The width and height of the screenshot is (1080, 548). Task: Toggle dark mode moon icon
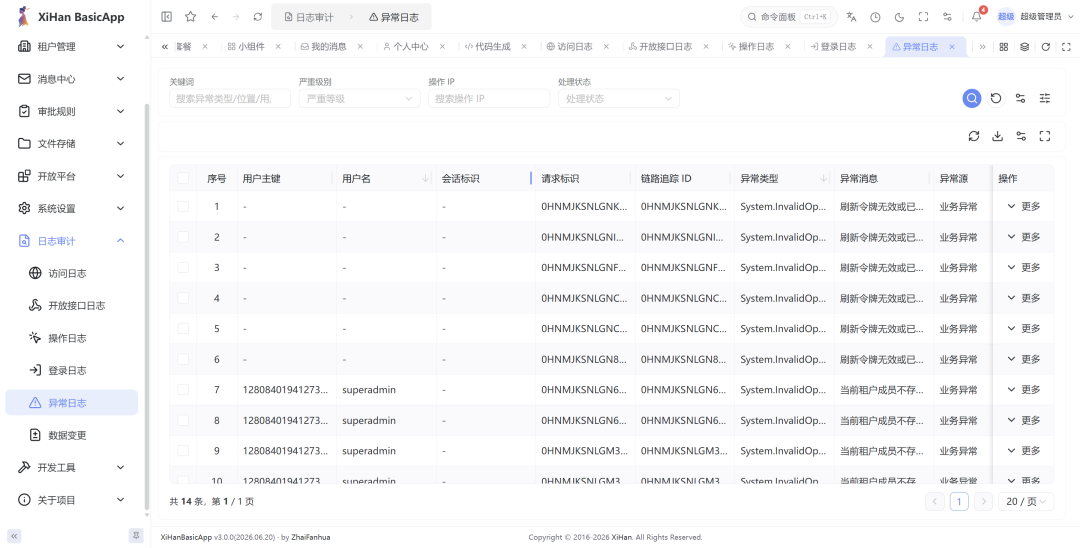coord(900,17)
